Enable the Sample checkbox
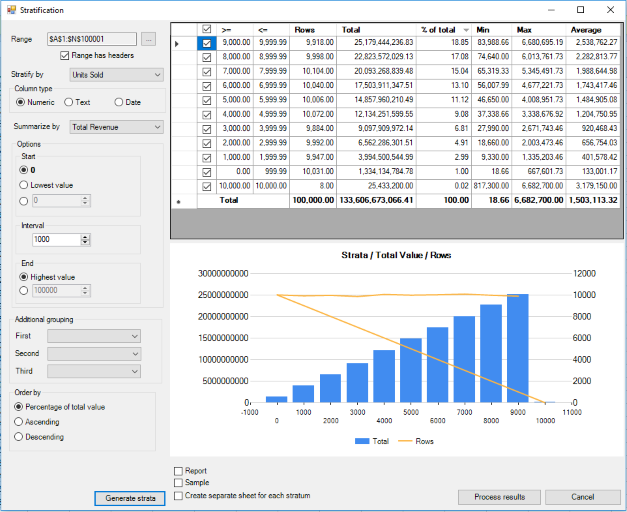Viewport: 627px width, 512px height. tap(178, 483)
